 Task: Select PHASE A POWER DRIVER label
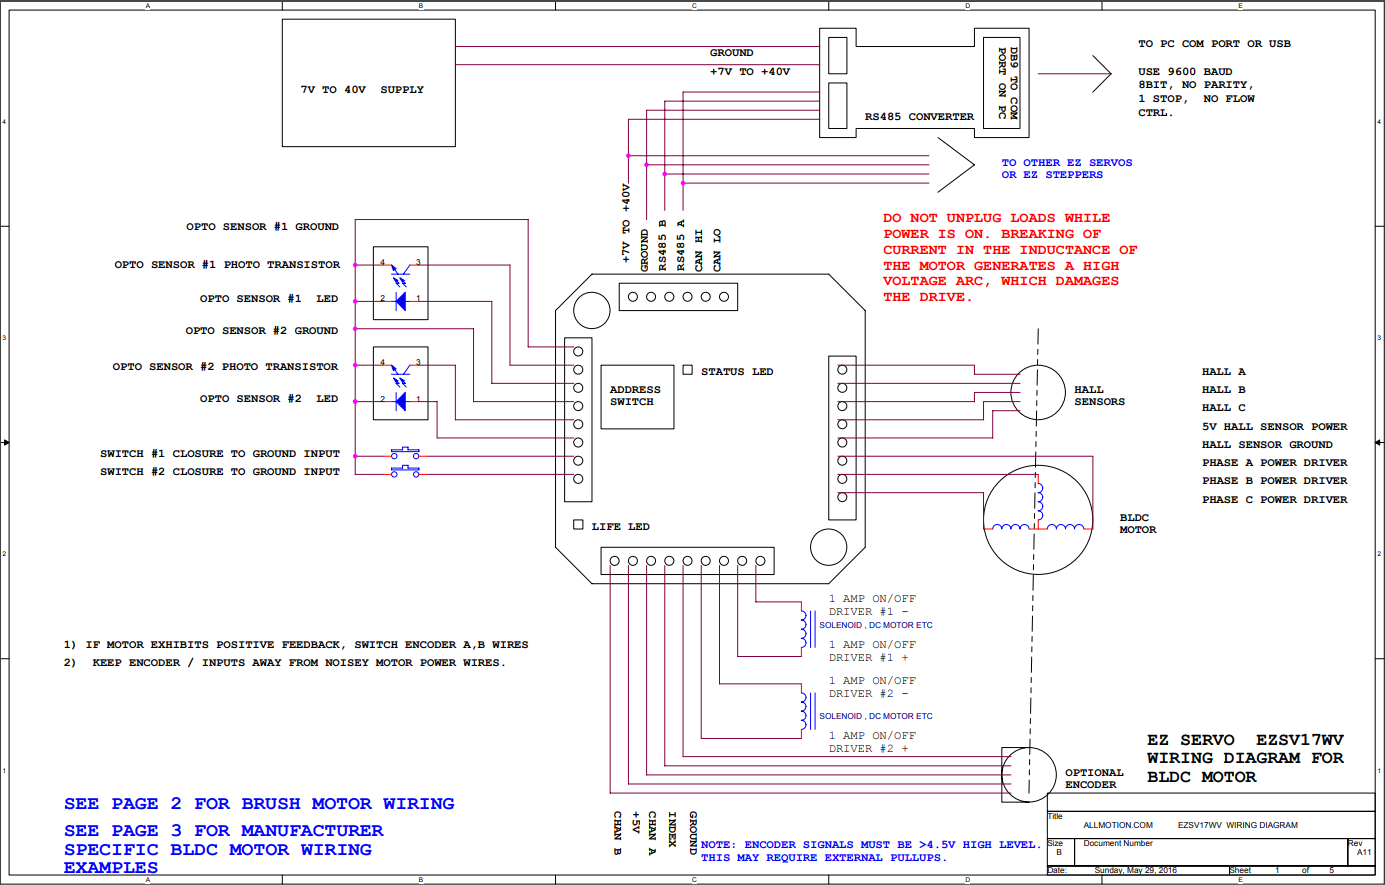point(1275,463)
